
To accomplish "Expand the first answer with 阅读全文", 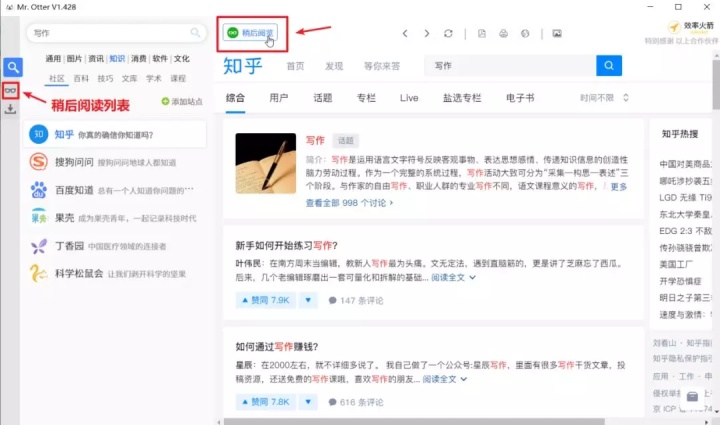I will pos(453,277).
